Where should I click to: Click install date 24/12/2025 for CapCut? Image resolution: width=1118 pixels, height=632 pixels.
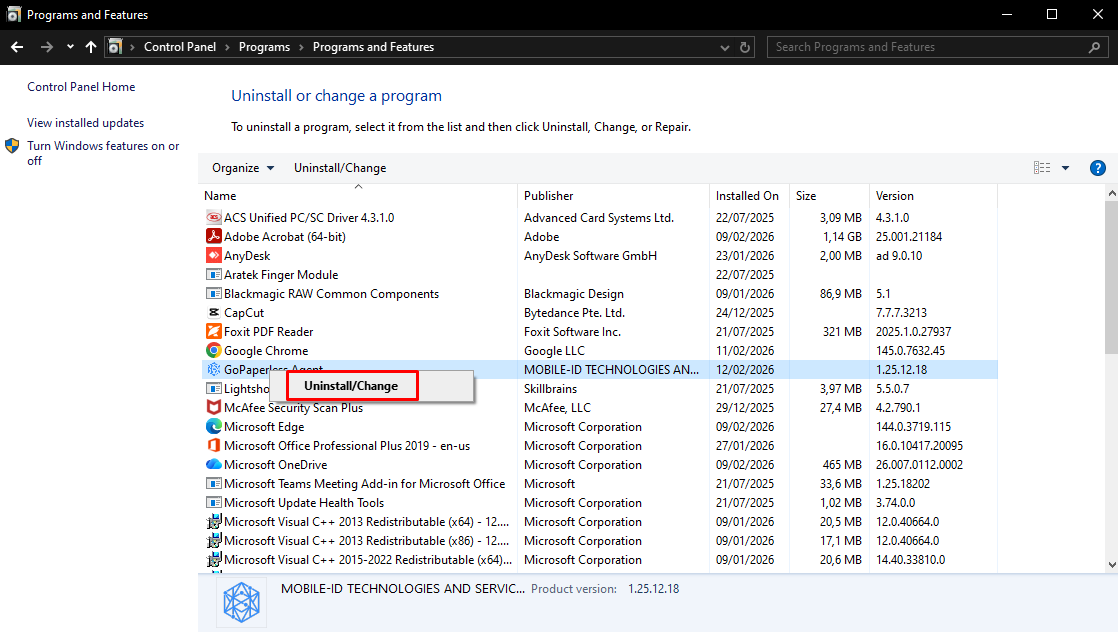pos(744,312)
